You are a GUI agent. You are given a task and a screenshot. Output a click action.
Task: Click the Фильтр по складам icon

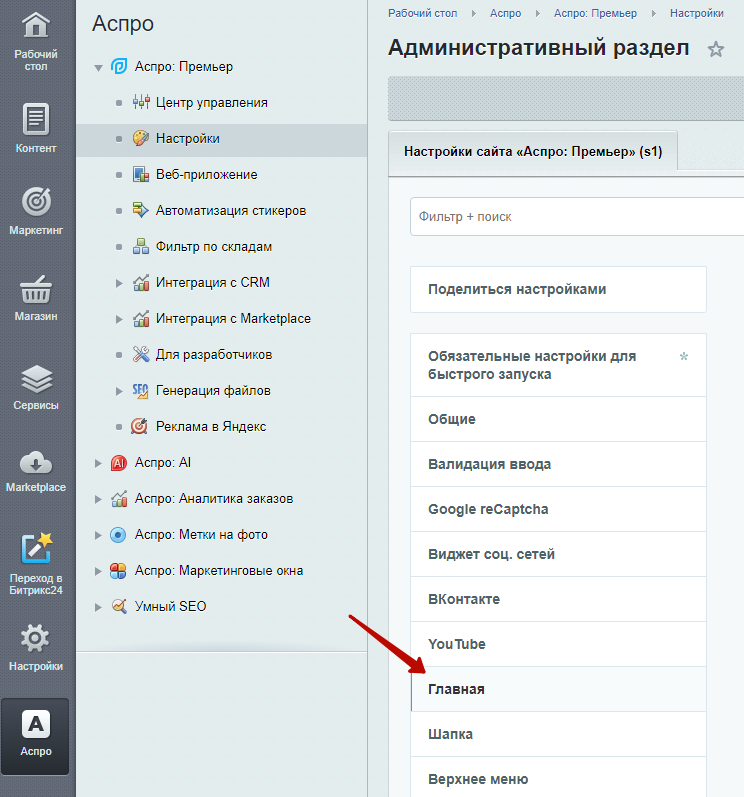click(141, 246)
